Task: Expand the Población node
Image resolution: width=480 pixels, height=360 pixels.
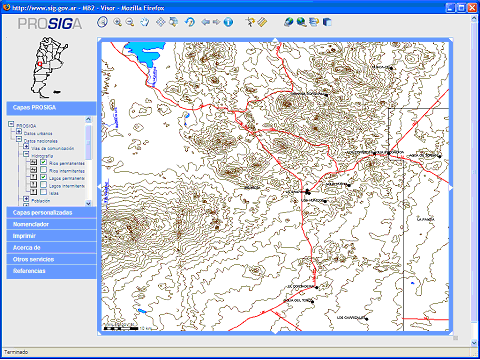Action: [x=26, y=199]
